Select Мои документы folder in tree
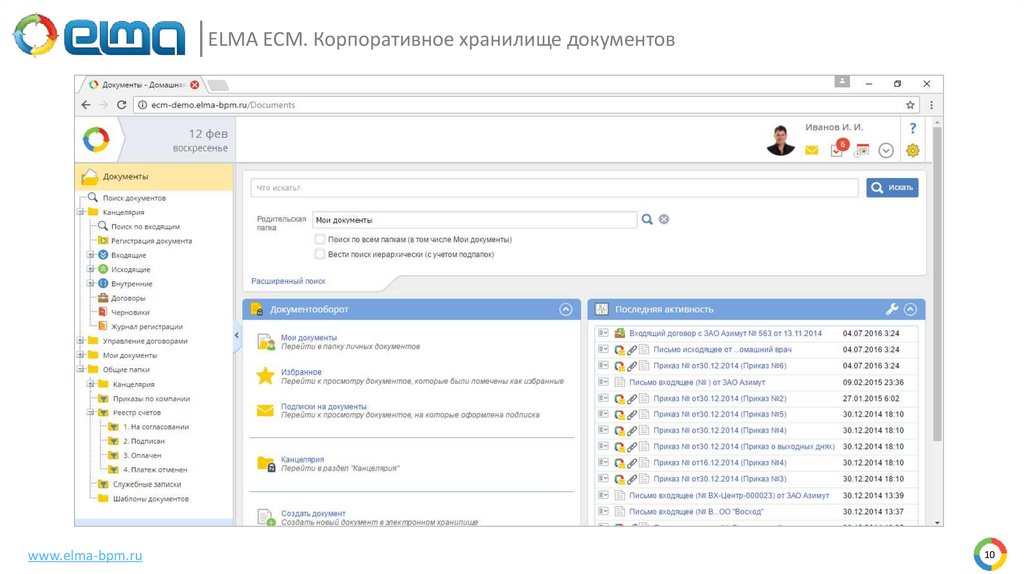 pos(129,355)
